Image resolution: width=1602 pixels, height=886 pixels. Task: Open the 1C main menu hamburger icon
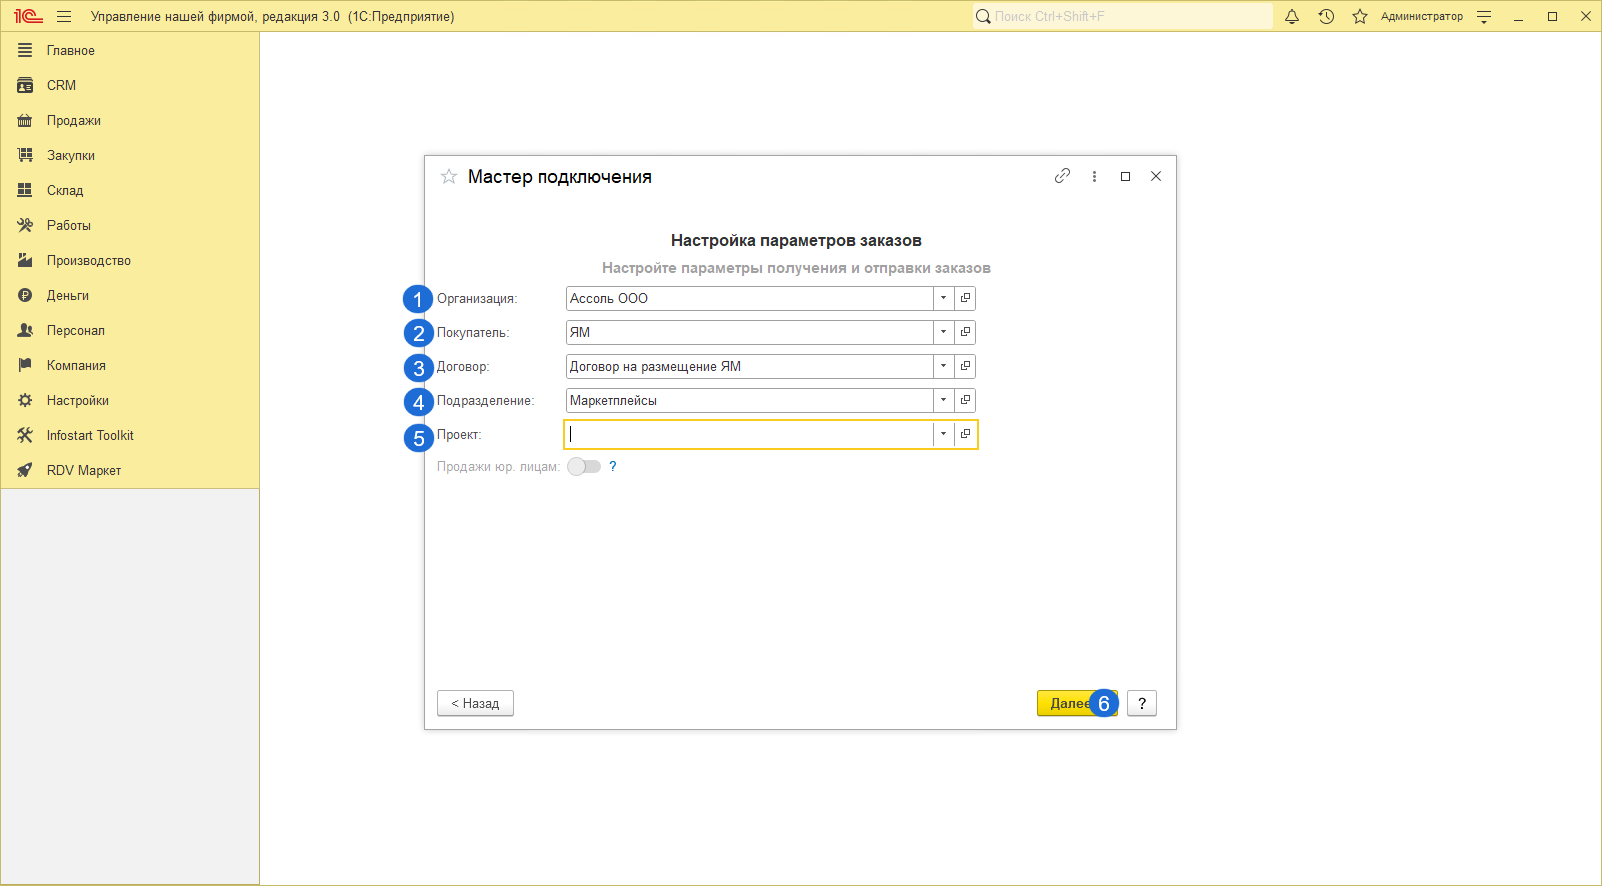pos(64,16)
